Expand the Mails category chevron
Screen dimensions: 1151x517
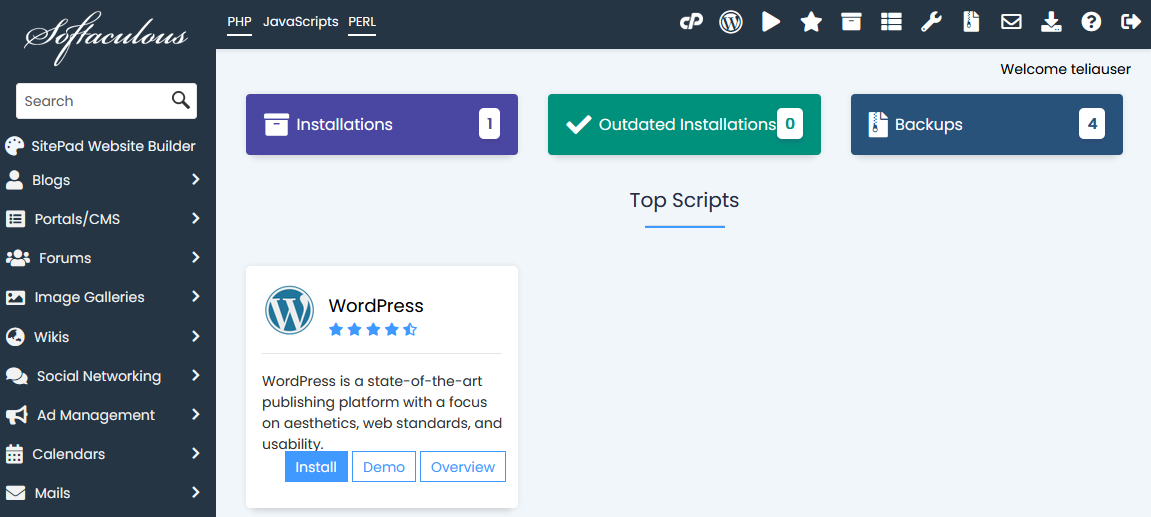[196, 492]
